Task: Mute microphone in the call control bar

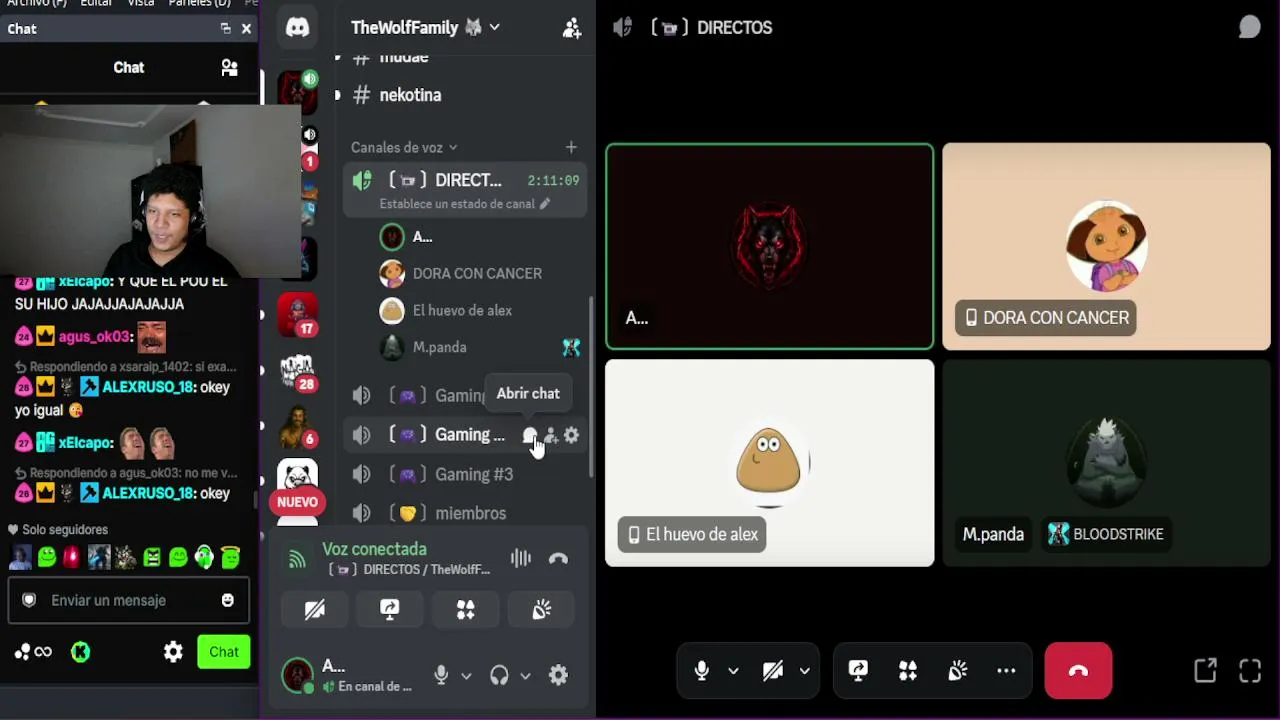Action: click(x=702, y=671)
